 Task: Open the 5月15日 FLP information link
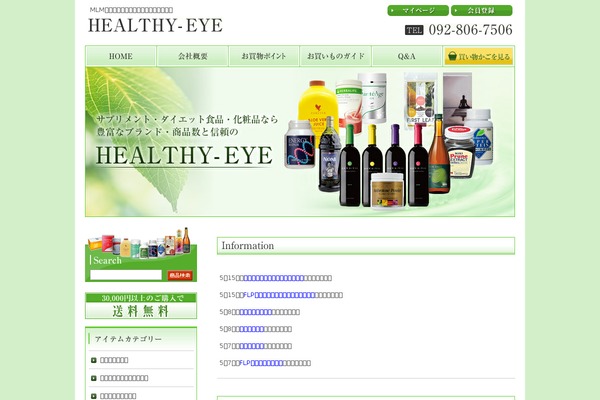pos(279,295)
